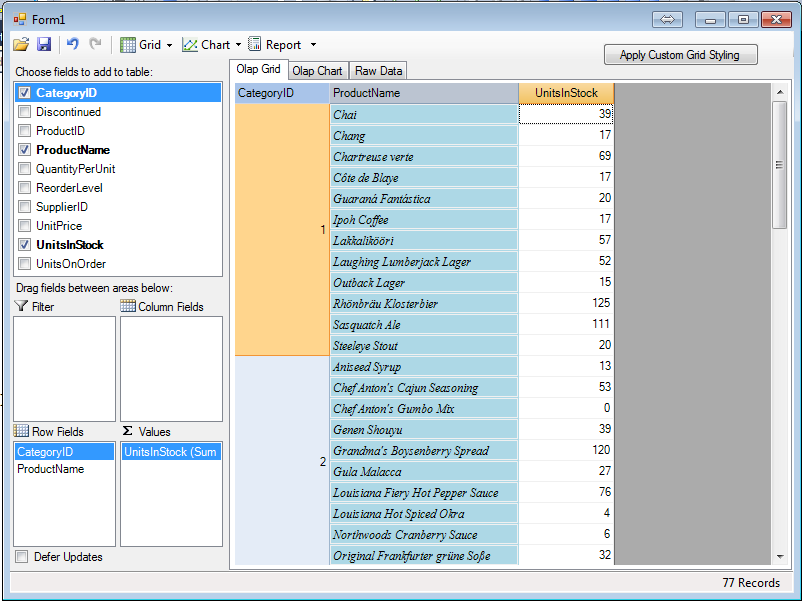Check the ReorderLevel field checkbox
The image size is (802, 602).
(24, 187)
